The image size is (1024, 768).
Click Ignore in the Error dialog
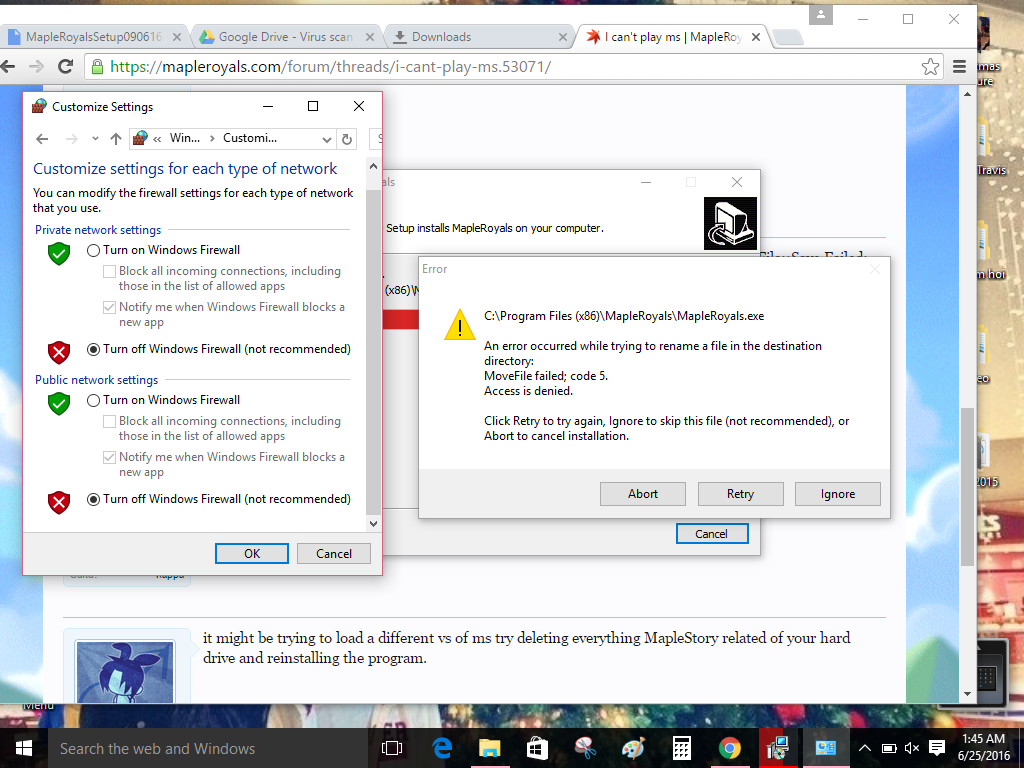[837, 494]
